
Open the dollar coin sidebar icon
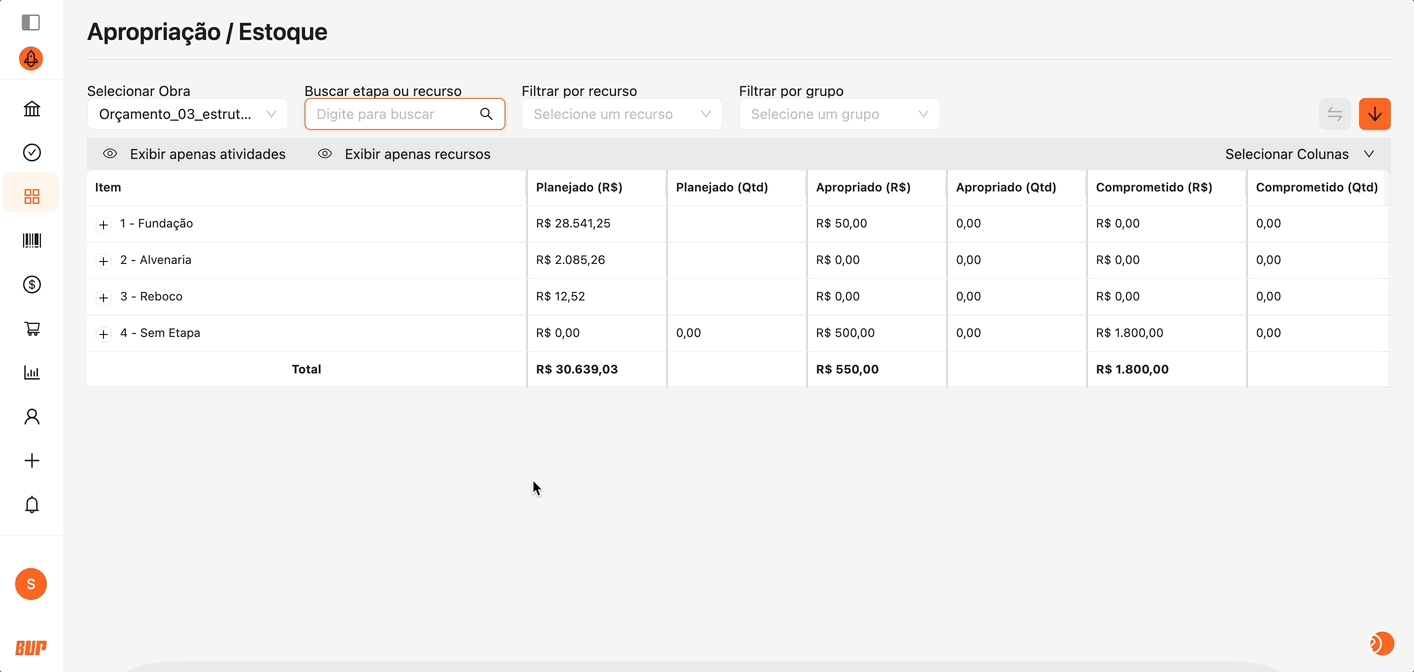tap(32, 285)
